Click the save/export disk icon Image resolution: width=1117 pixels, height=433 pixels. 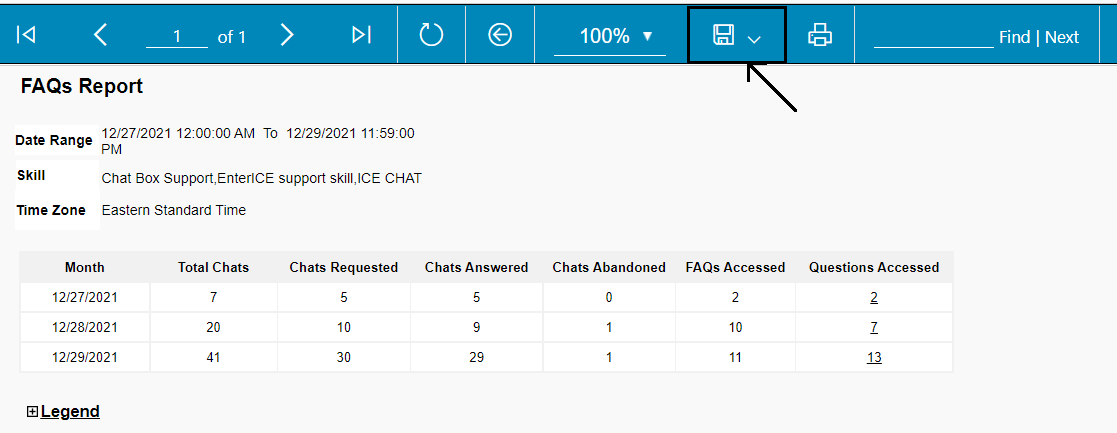coord(723,35)
